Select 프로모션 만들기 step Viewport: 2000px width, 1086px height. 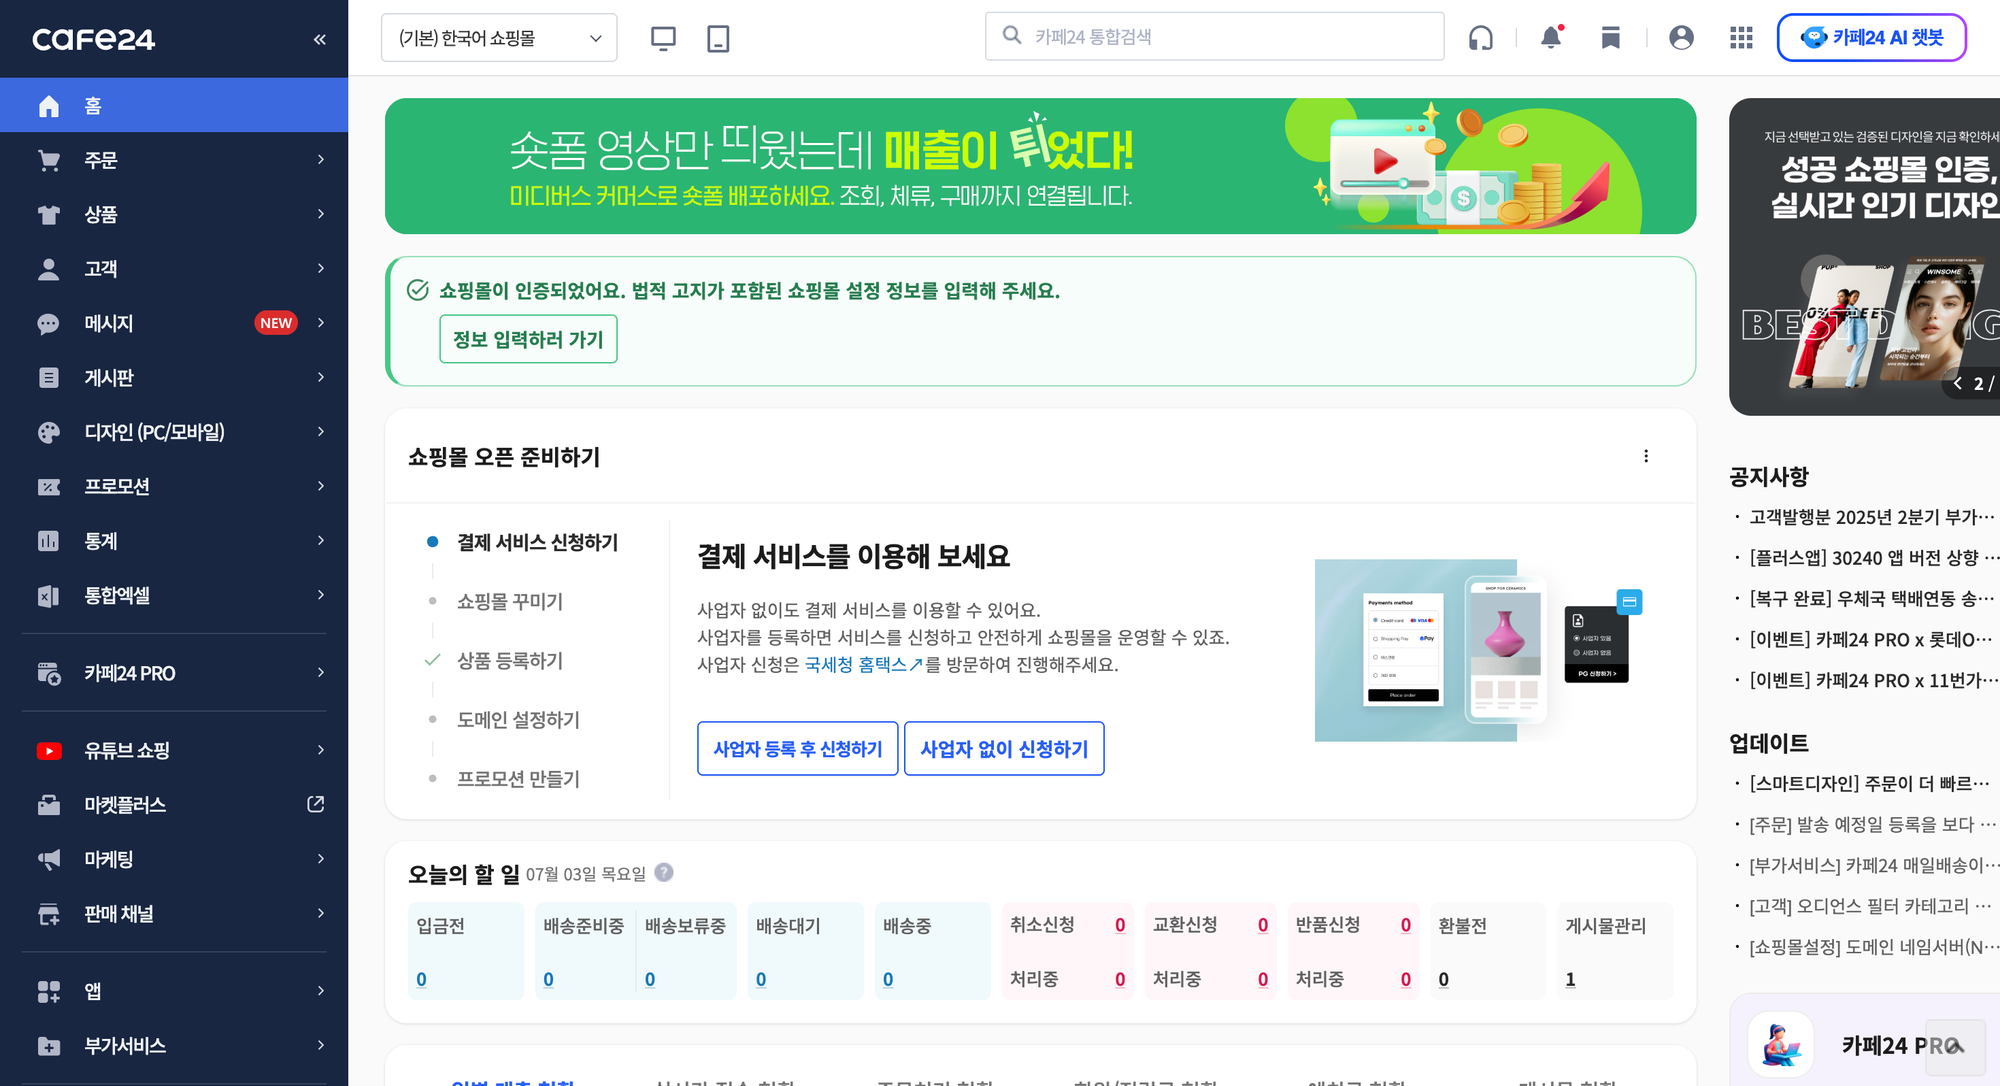[518, 778]
